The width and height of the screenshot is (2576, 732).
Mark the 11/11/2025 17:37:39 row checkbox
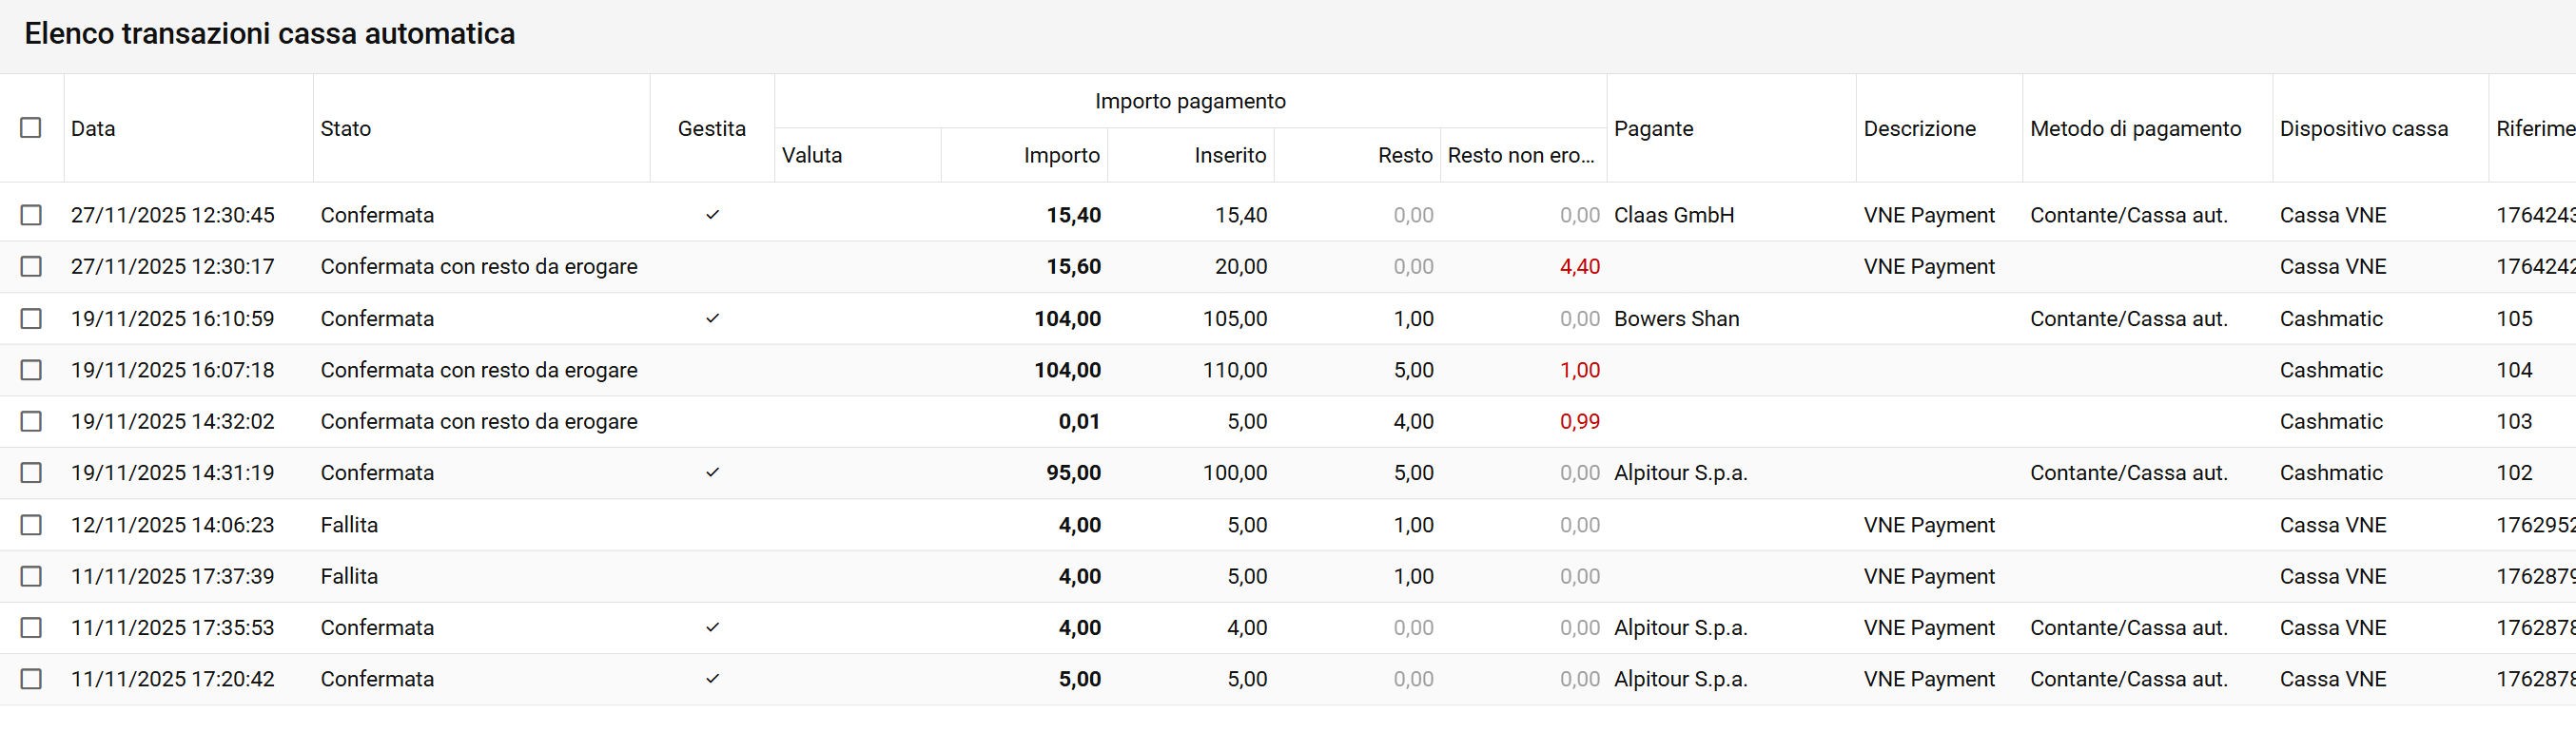pos(31,576)
